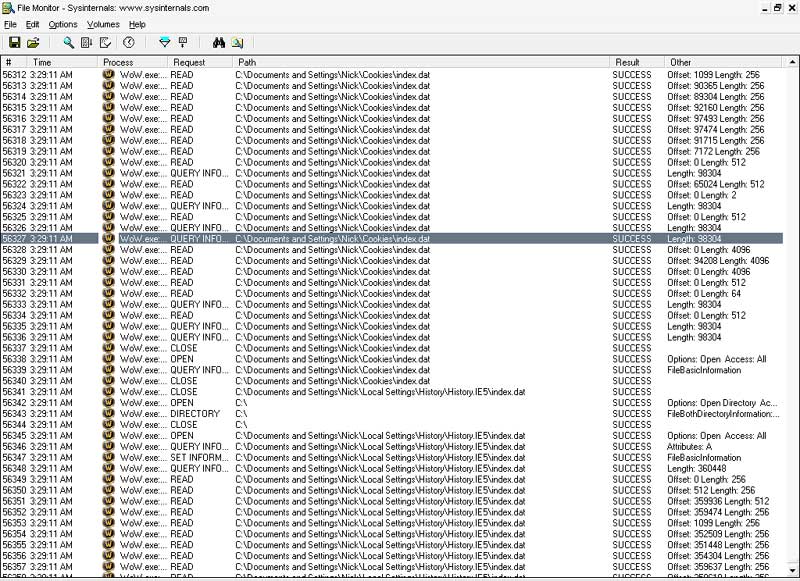The image size is (800, 581).
Task: Click the Result column header
Action: point(637,62)
